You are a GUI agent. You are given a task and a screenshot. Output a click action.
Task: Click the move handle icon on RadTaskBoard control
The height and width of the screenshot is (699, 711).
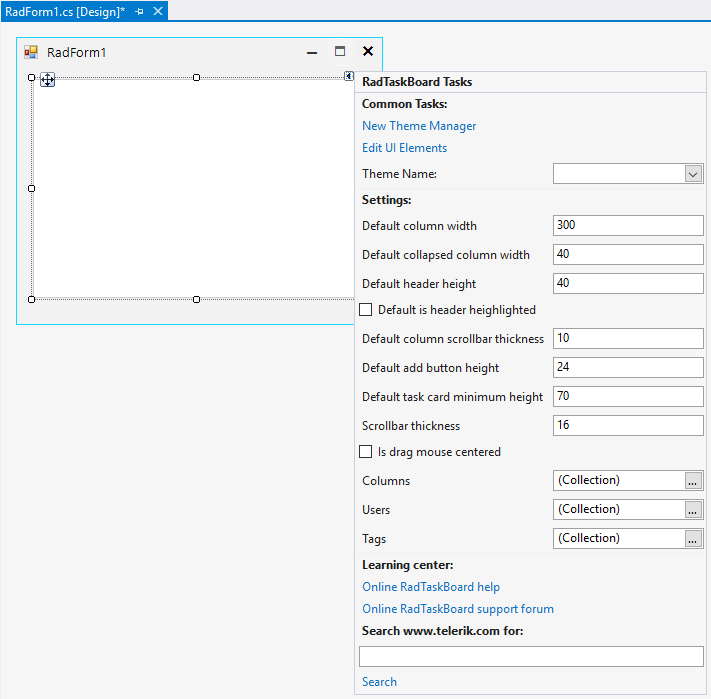(x=48, y=80)
